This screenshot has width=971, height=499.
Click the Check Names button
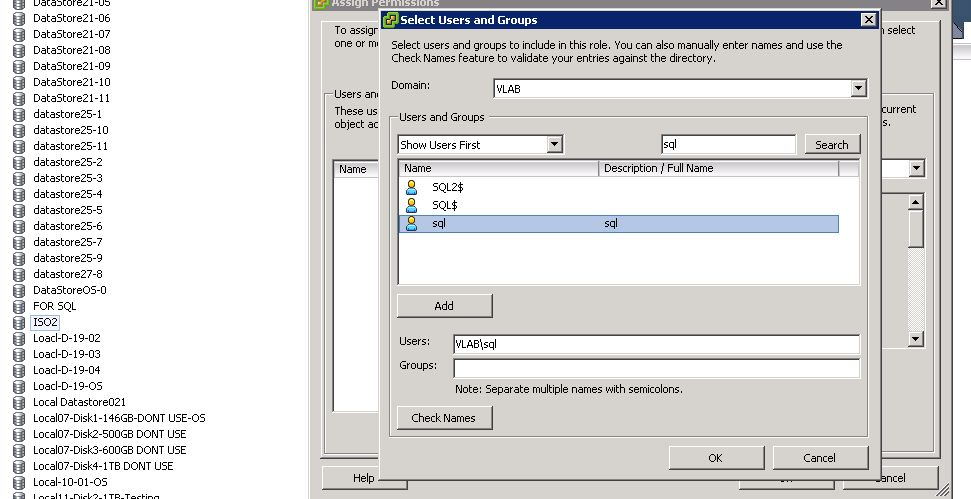click(444, 418)
